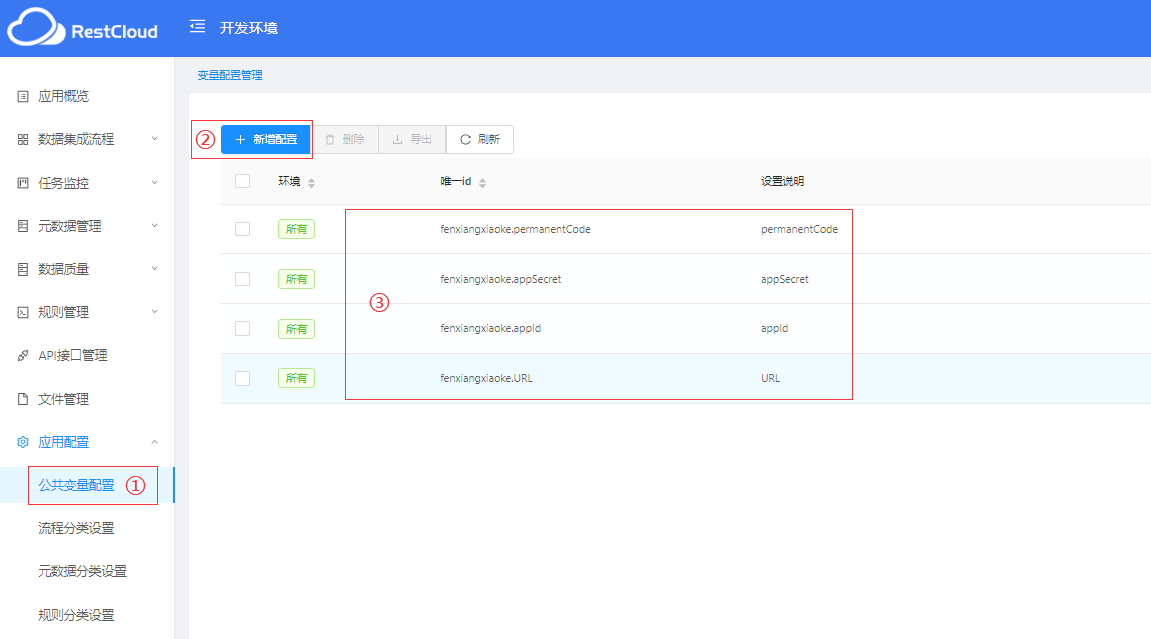
Task: Open 流程分类设置 menu item
Action: (x=76, y=528)
